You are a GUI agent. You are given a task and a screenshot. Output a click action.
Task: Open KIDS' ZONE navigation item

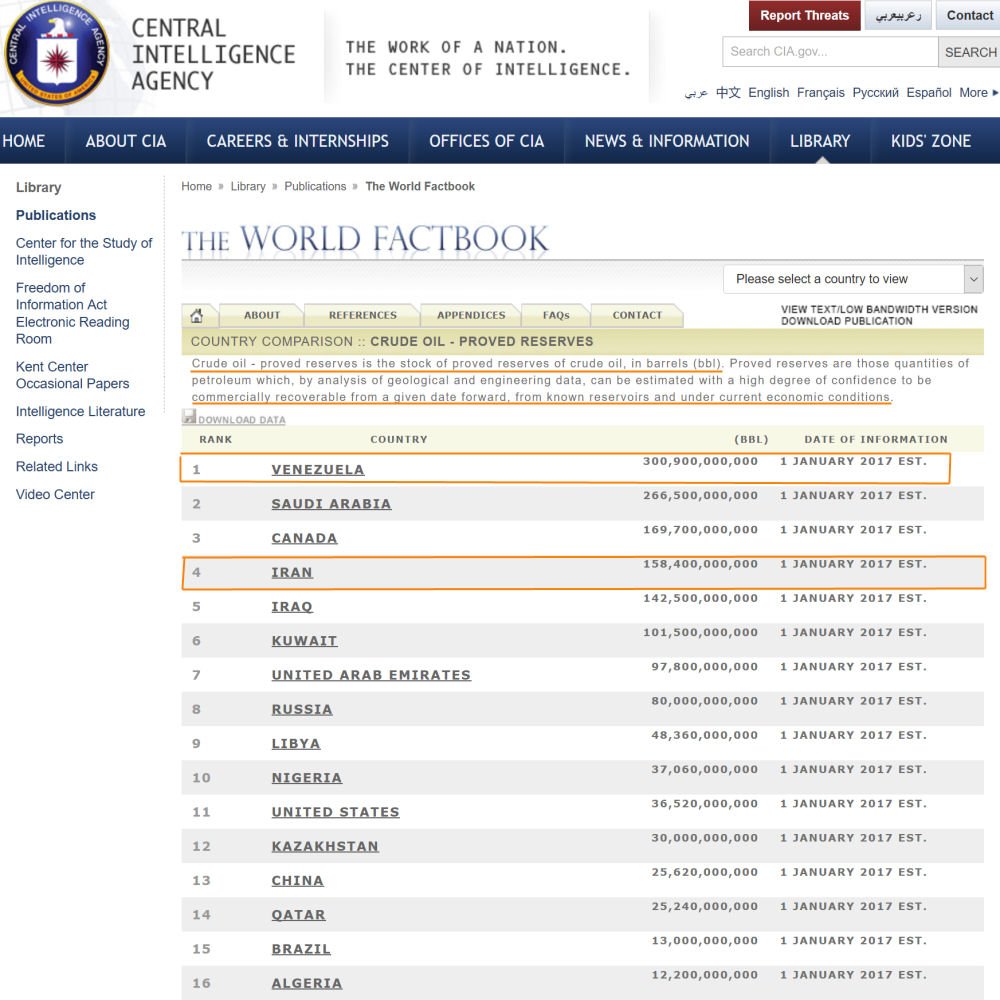point(931,141)
